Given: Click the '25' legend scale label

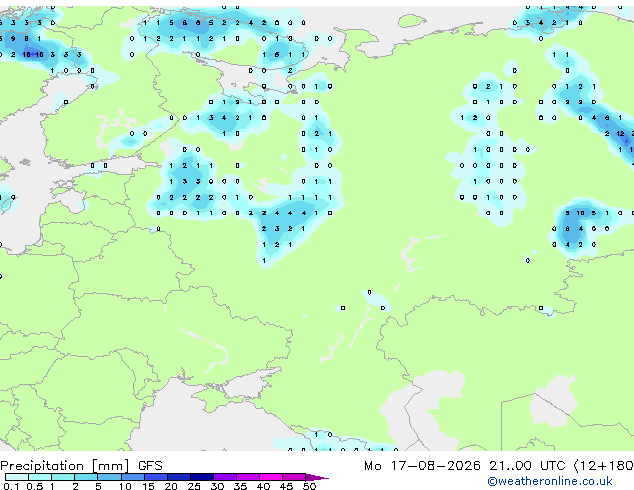Looking at the screenshot, I should tap(194, 486).
